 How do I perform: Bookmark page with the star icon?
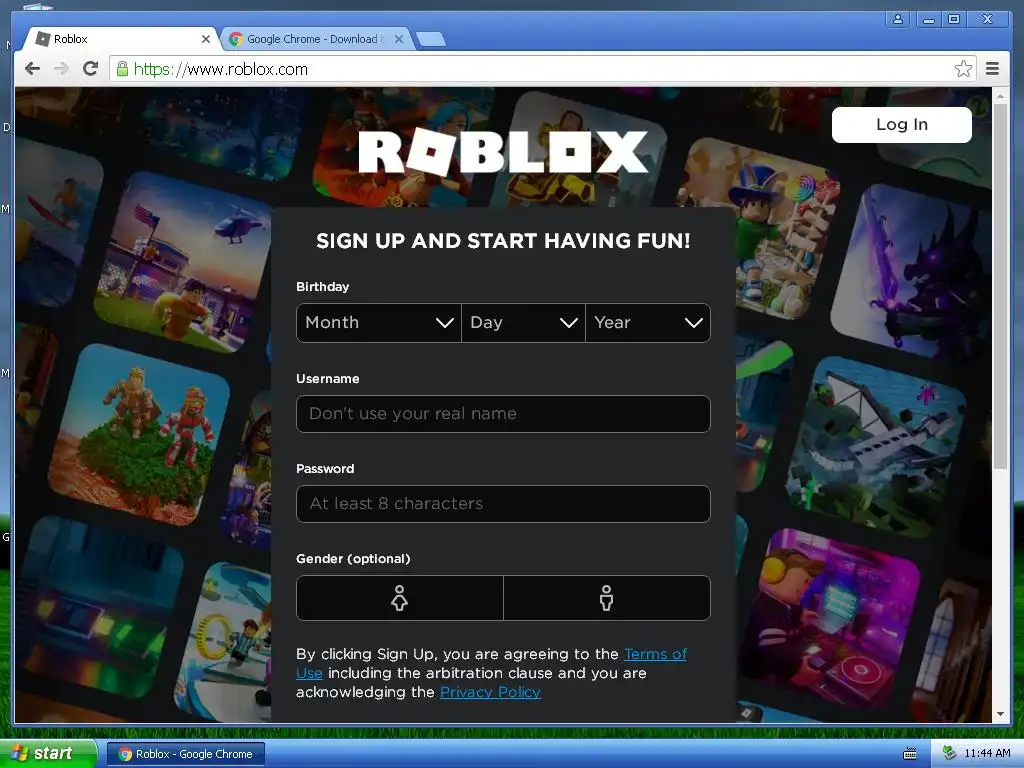click(x=963, y=69)
